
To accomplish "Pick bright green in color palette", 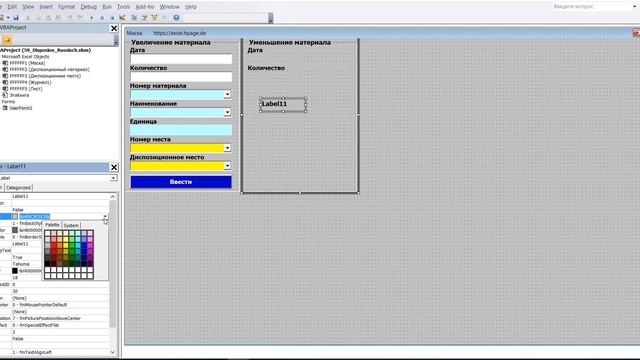I will tap(71, 245).
